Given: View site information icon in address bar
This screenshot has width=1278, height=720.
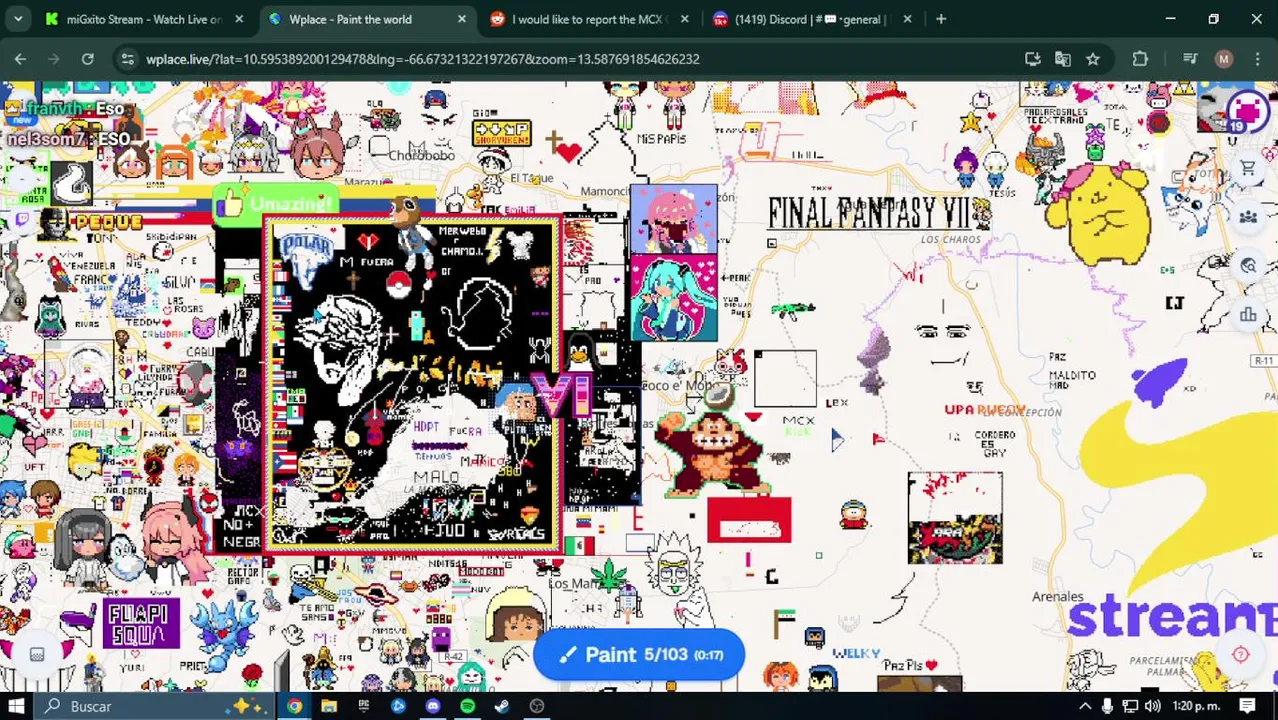Looking at the screenshot, I should pyautogui.click(x=127, y=59).
